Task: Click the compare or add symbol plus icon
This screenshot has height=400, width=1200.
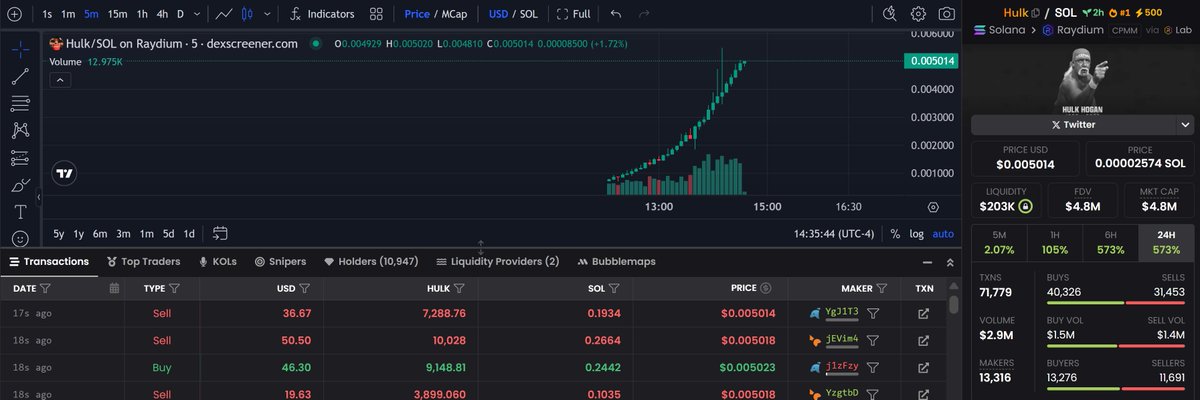Action: 14,14
